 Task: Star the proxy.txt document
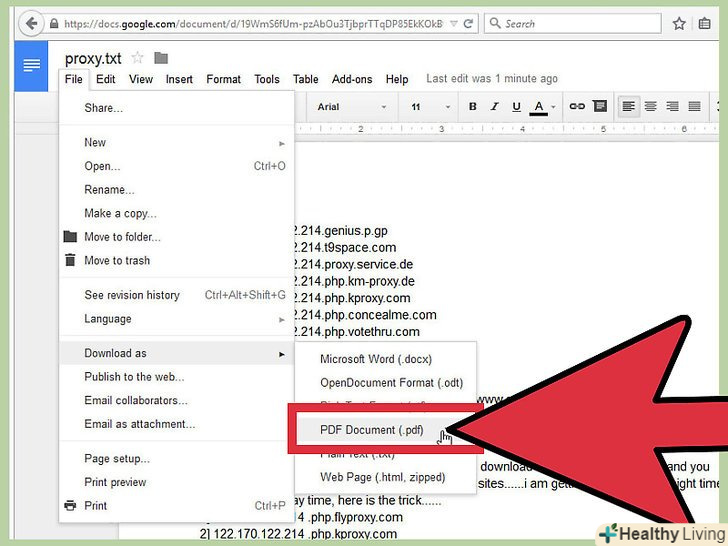(137, 58)
